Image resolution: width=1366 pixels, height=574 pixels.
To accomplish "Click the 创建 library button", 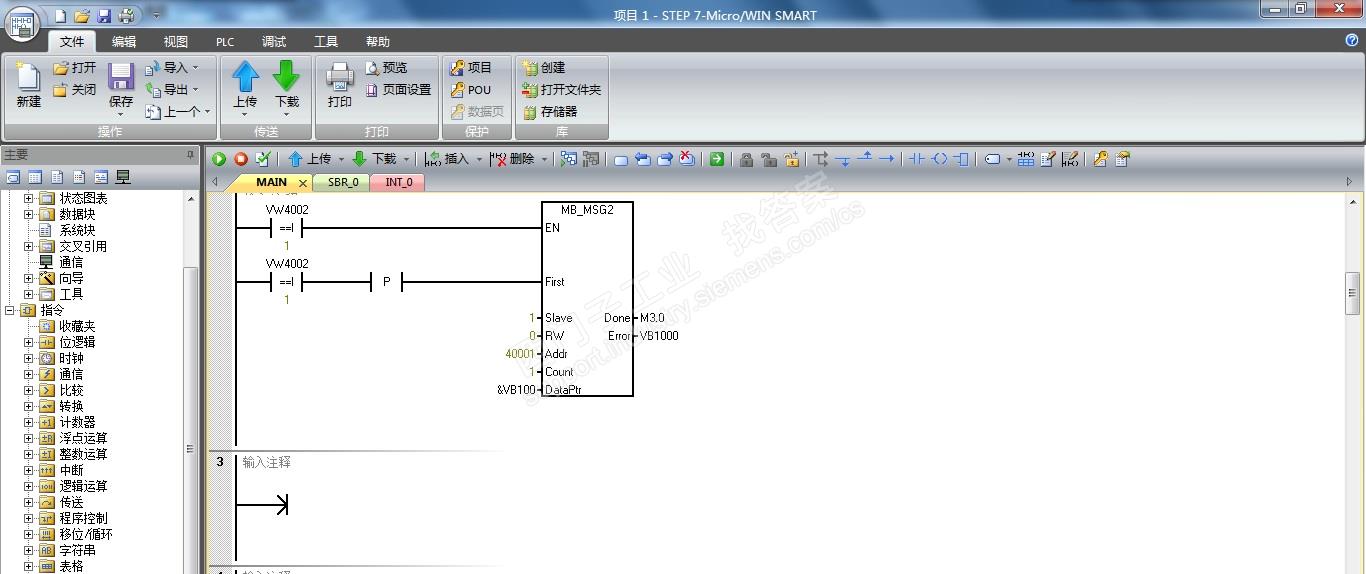I will pos(543,67).
